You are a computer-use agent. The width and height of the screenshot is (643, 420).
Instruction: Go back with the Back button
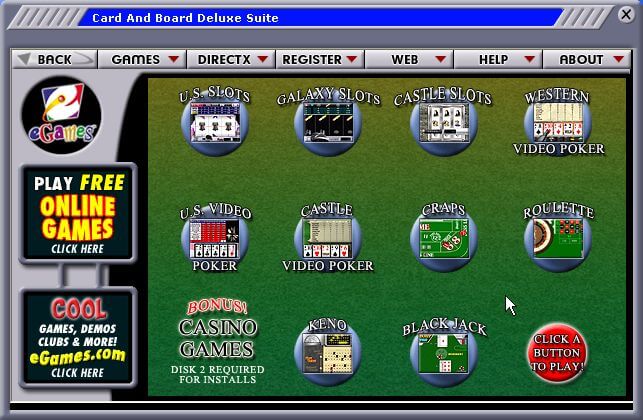pos(55,59)
